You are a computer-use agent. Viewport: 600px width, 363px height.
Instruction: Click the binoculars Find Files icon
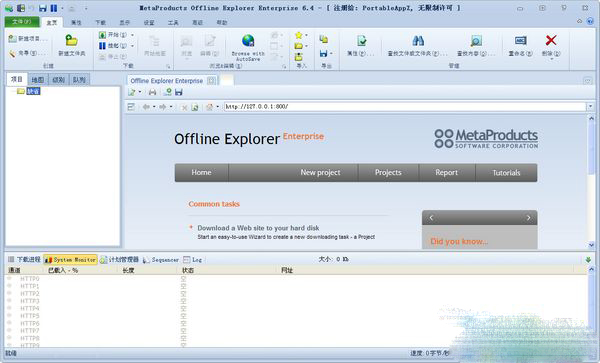pyautogui.click(x=418, y=41)
